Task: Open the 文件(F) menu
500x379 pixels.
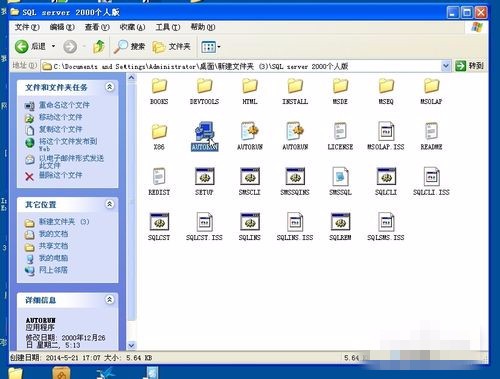Action: click(27, 27)
